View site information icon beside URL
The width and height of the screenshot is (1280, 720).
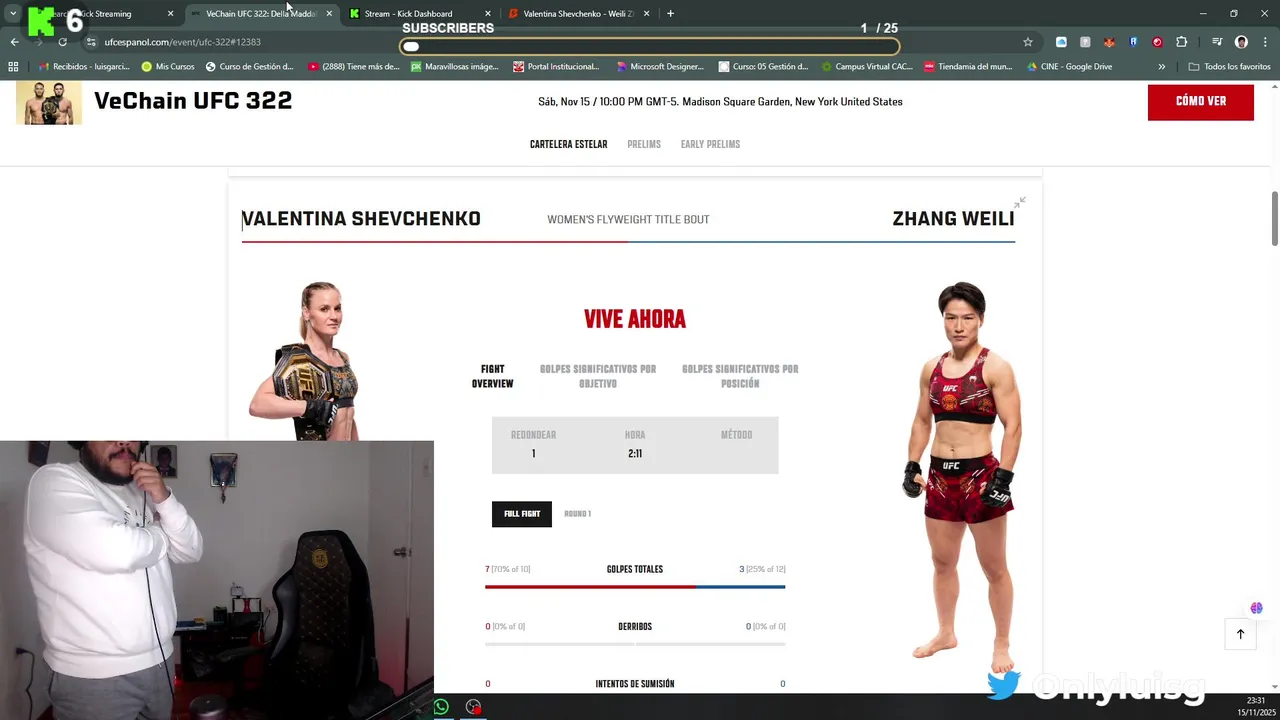tap(91, 42)
